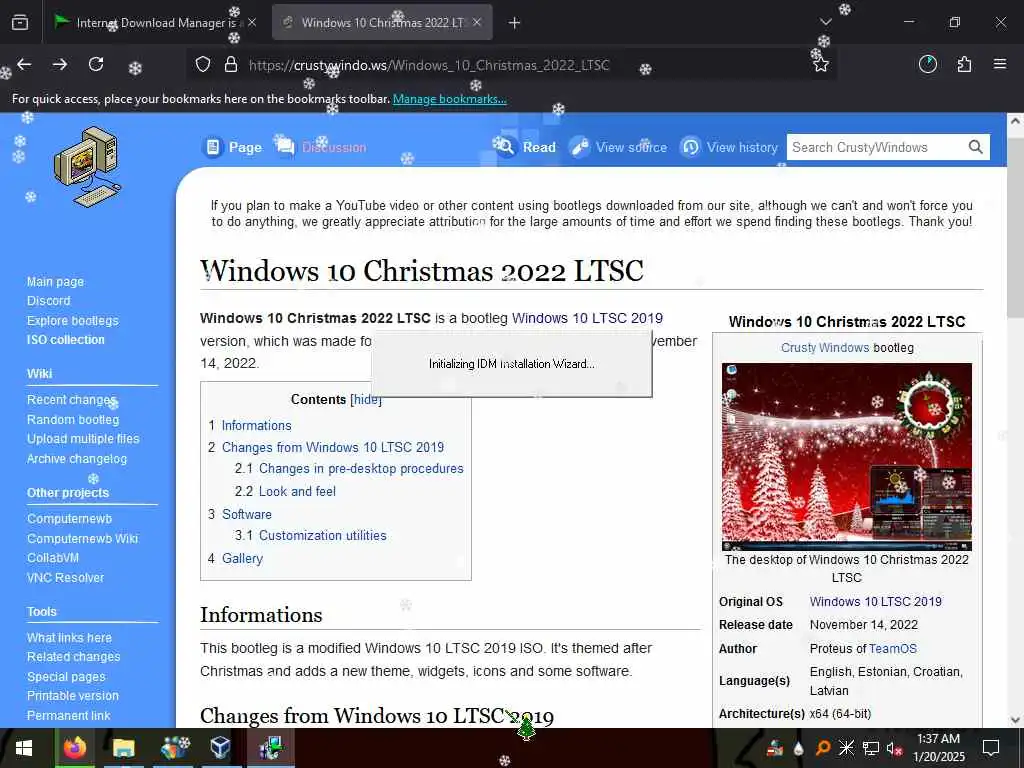Screen dimensions: 1024x768
Task: Open the Crusty Windows infobox link
Action: (825, 347)
